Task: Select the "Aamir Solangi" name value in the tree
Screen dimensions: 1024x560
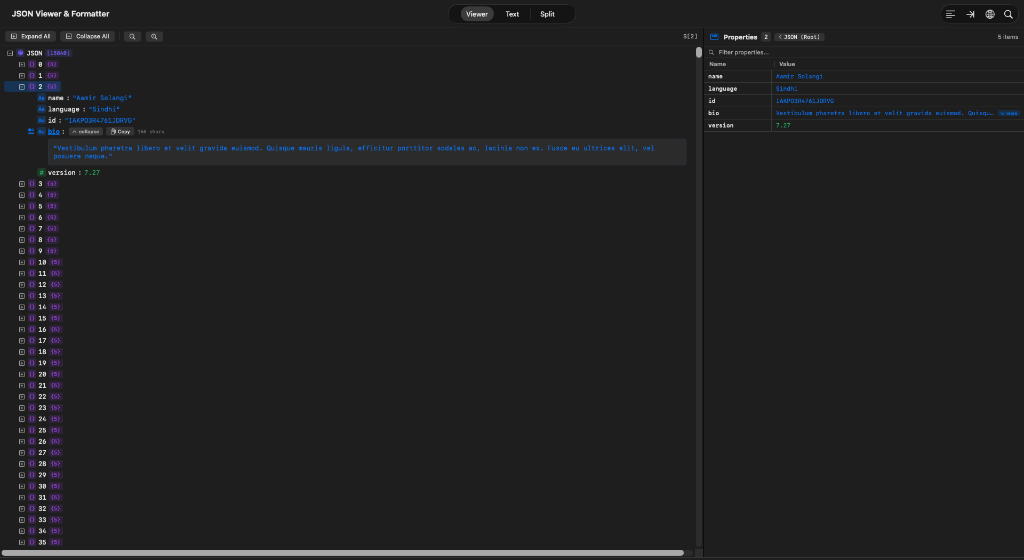Action: (102, 98)
